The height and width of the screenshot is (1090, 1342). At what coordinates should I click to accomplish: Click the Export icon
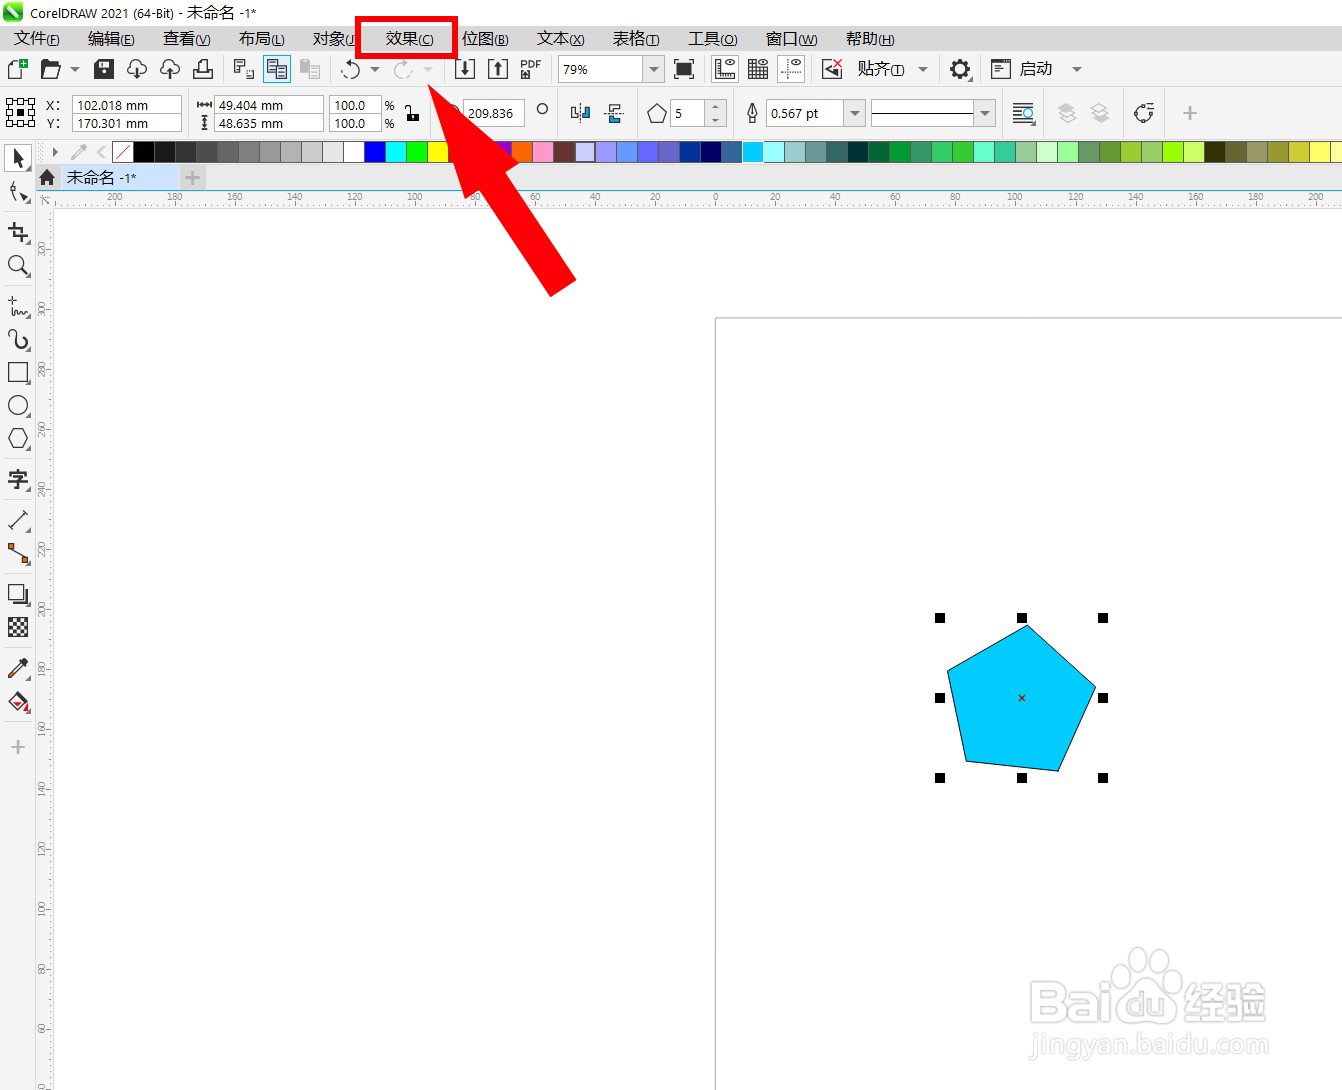(498, 69)
